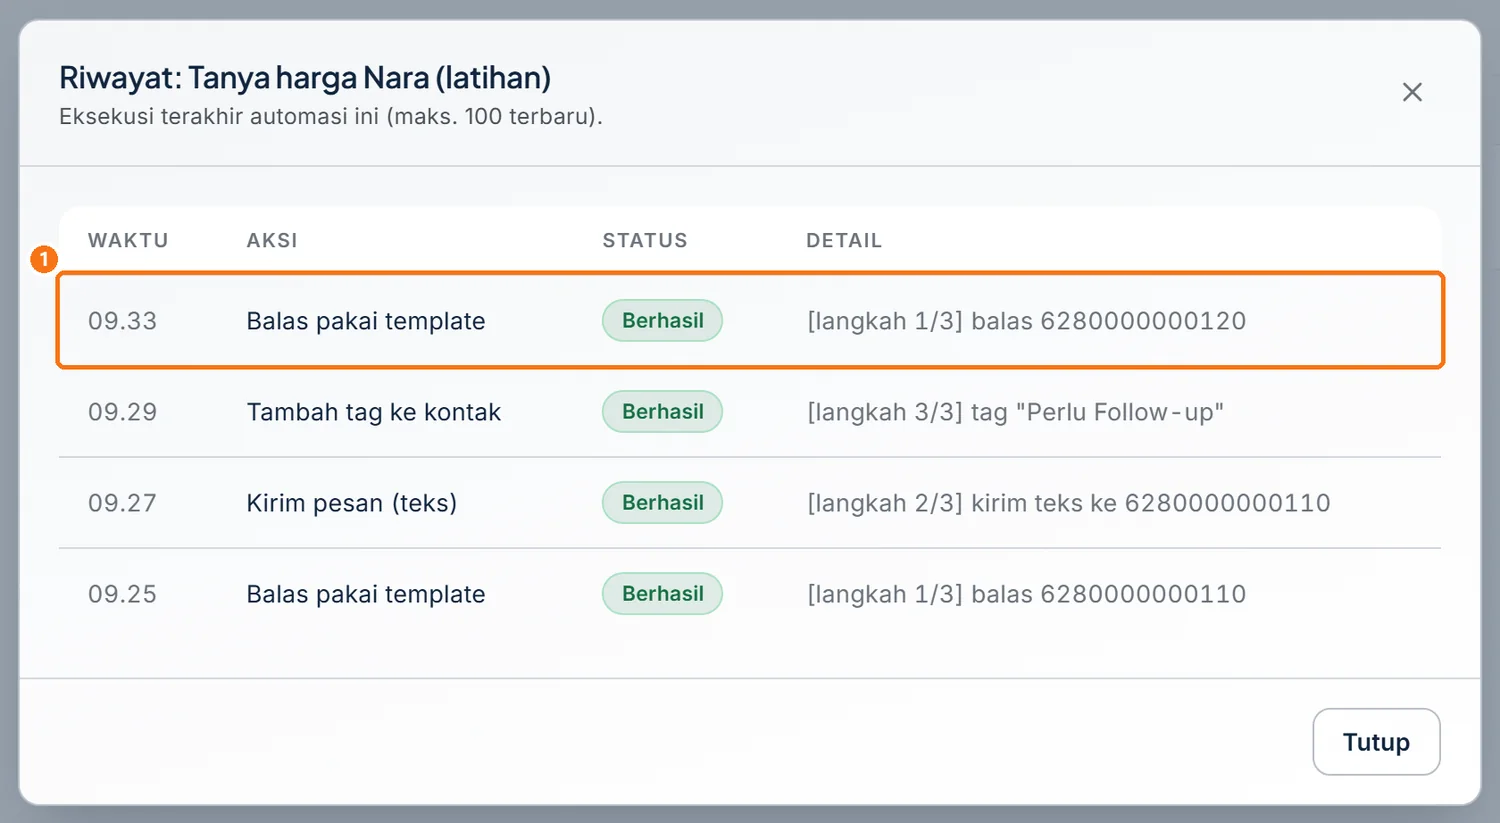This screenshot has height=823, width=1500.
Task: Click the WAKTU column header
Action: (128, 240)
